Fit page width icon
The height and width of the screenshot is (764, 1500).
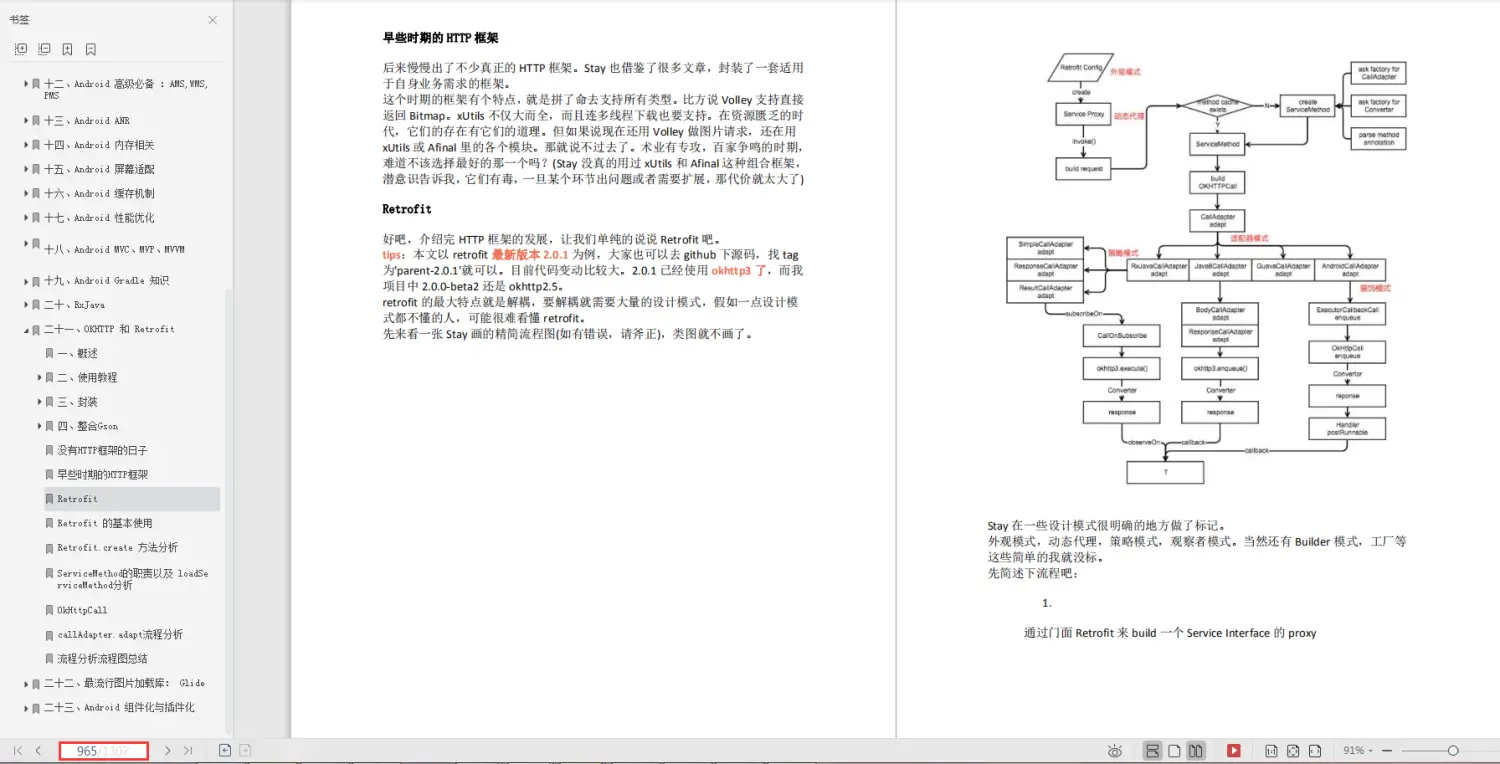[1315, 750]
